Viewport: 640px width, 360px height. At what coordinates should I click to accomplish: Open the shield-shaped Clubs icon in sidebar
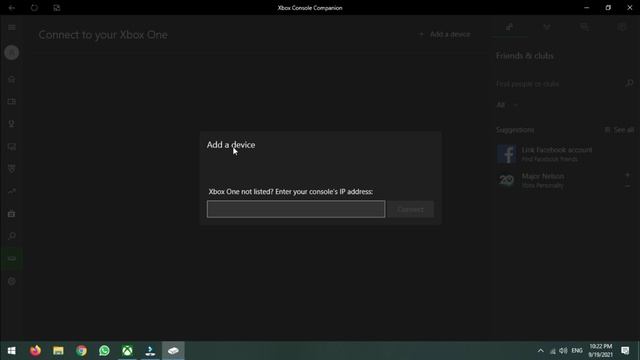coord(11,169)
